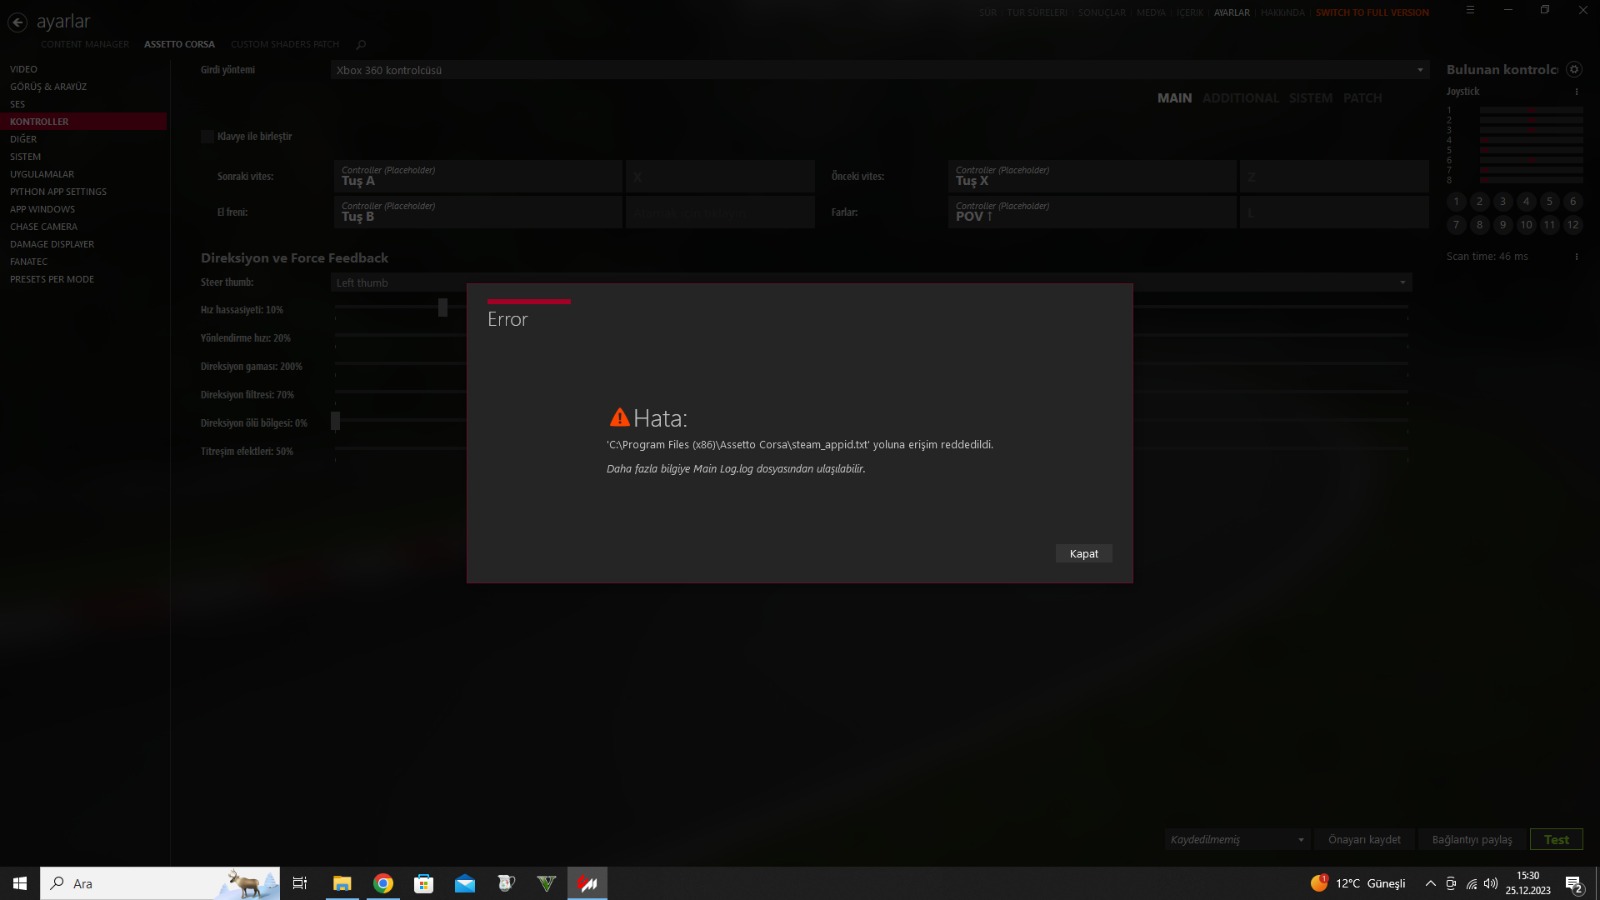The height and width of the screenshot is (900, 1600).
Task: Open Microsoft Store from the taskbar
Action: point(424,883)
